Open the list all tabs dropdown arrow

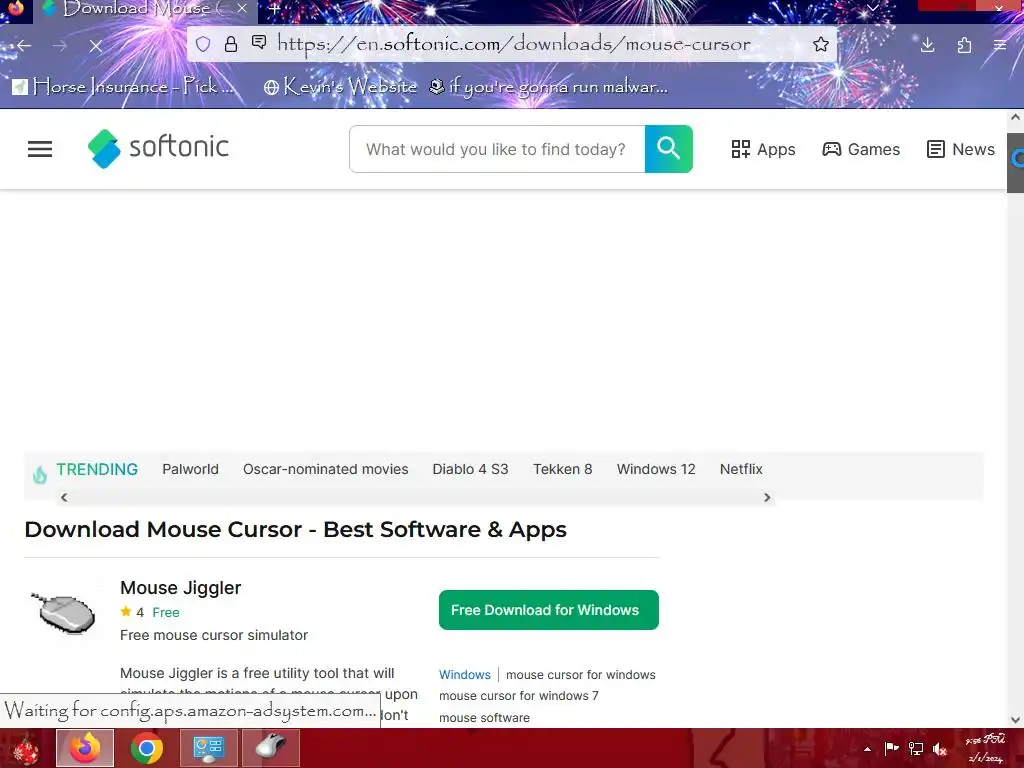[x=872, y=8]
